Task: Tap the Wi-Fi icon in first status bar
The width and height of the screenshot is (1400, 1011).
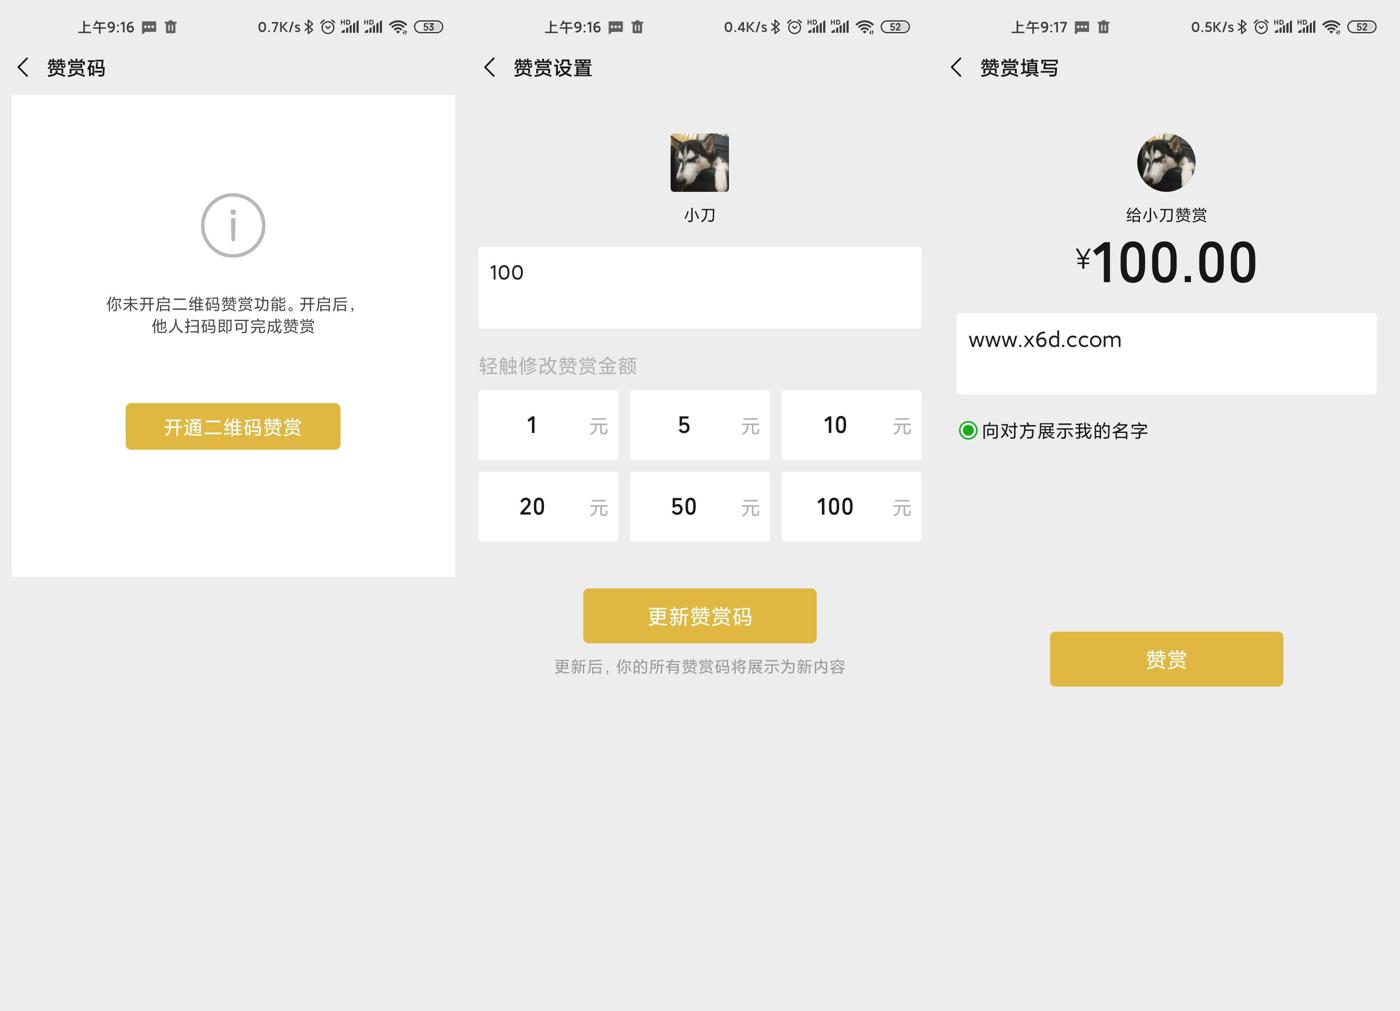Action: 398,27
